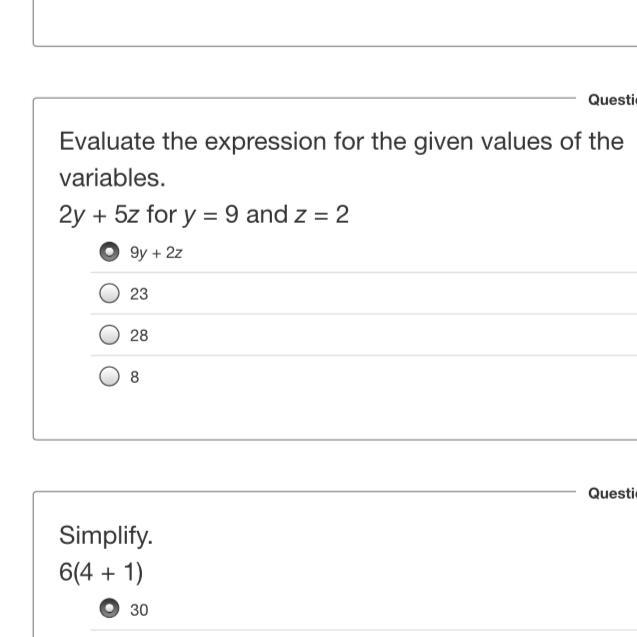Screen dimensions: 637x637
Task: Click the Question header above the Simplify problem
Action: click(x=611, y=493)
